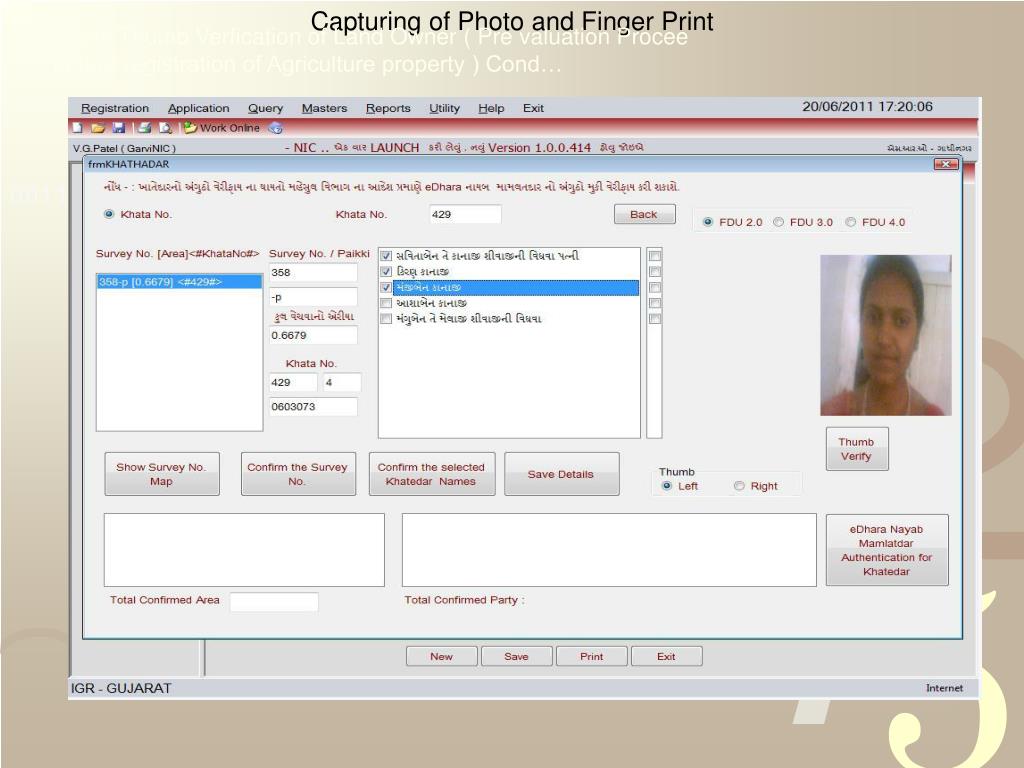Uncheck the સવિતાબેન તે કાનાજી khatedar checkbox
Screen dimensions: 1024x768
coord(386,256)
